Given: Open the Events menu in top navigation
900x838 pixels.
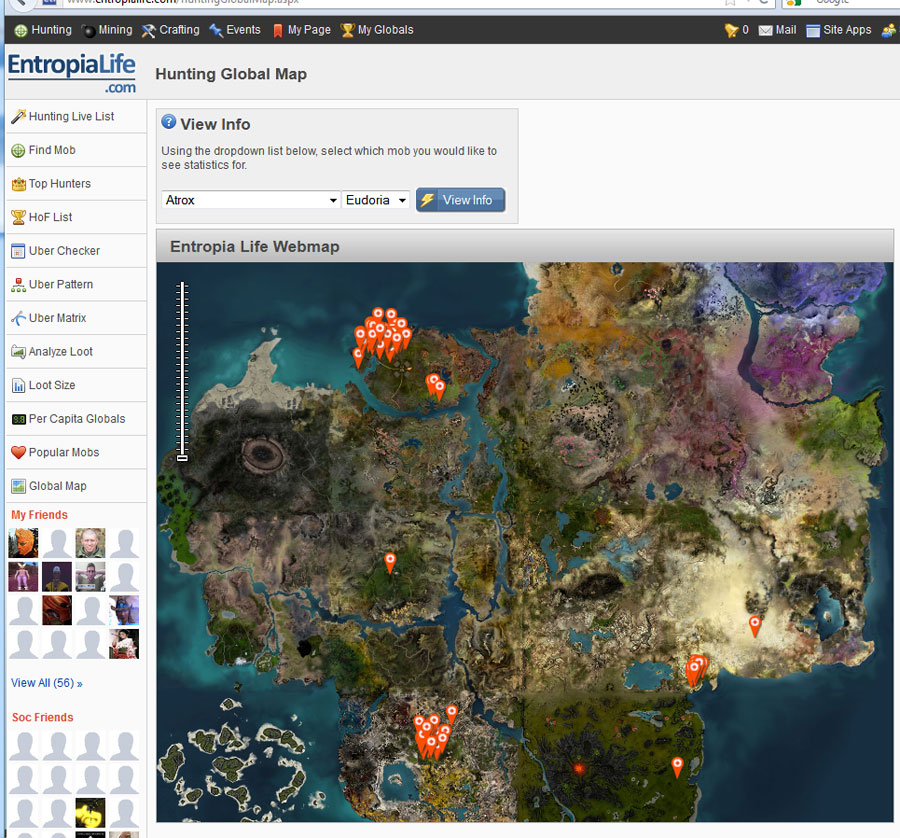Looking at the screenshot, I should [235, 30].
